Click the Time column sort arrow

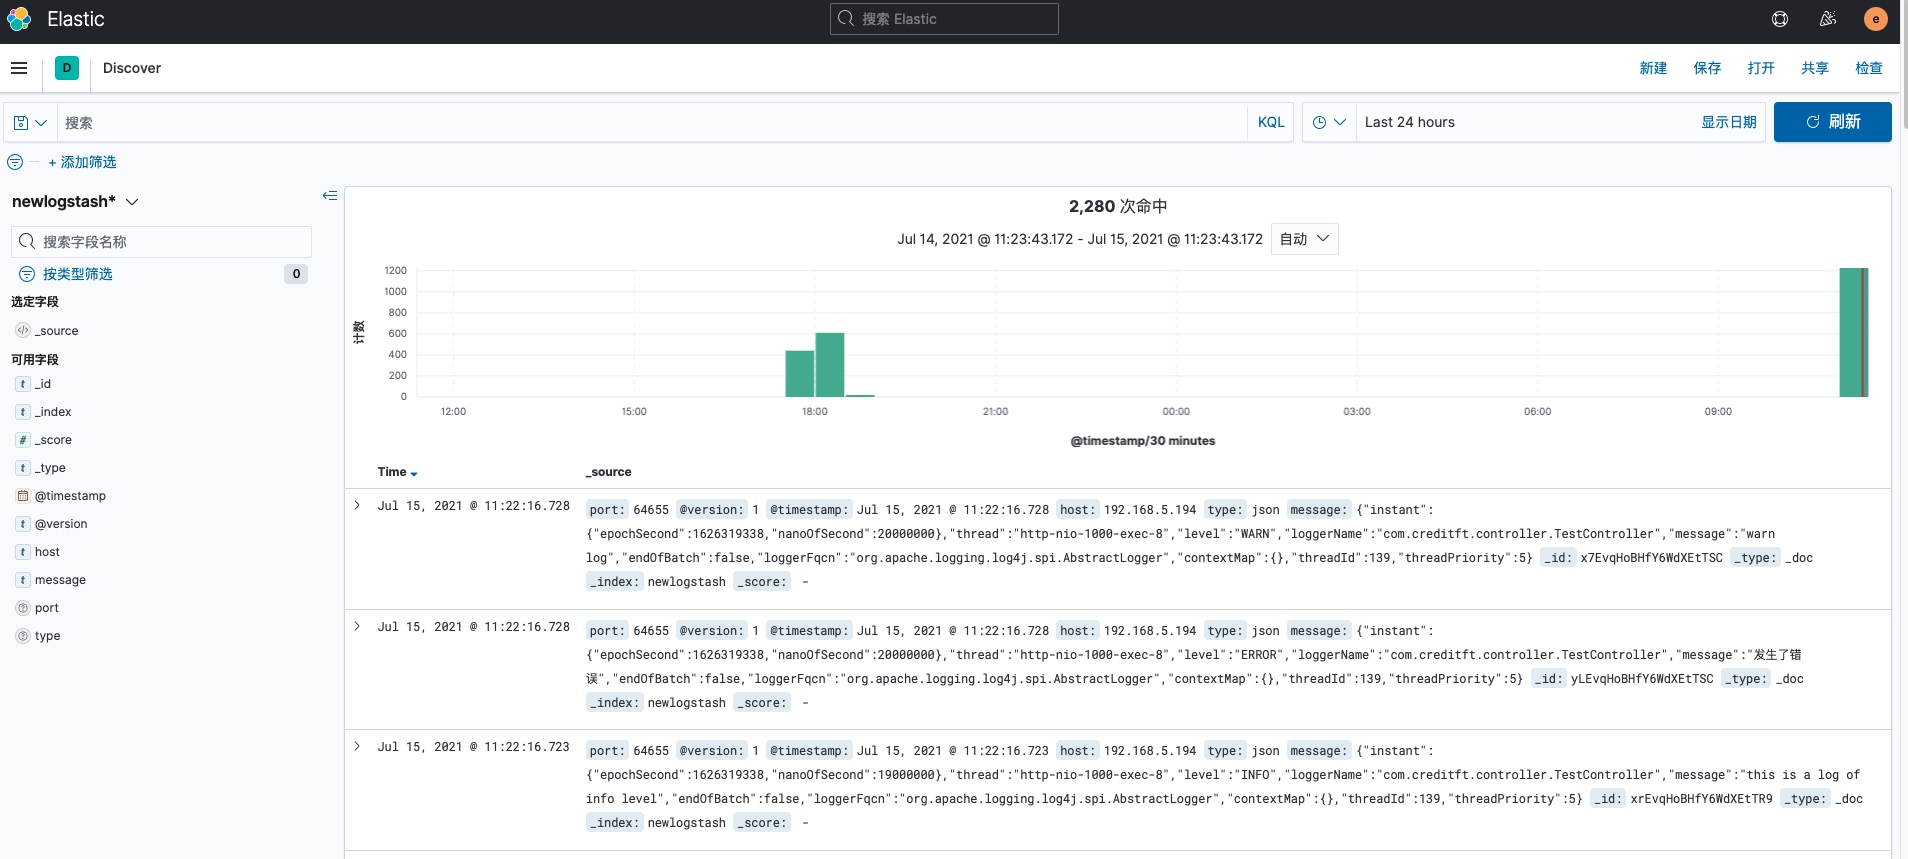coord(414,473)
